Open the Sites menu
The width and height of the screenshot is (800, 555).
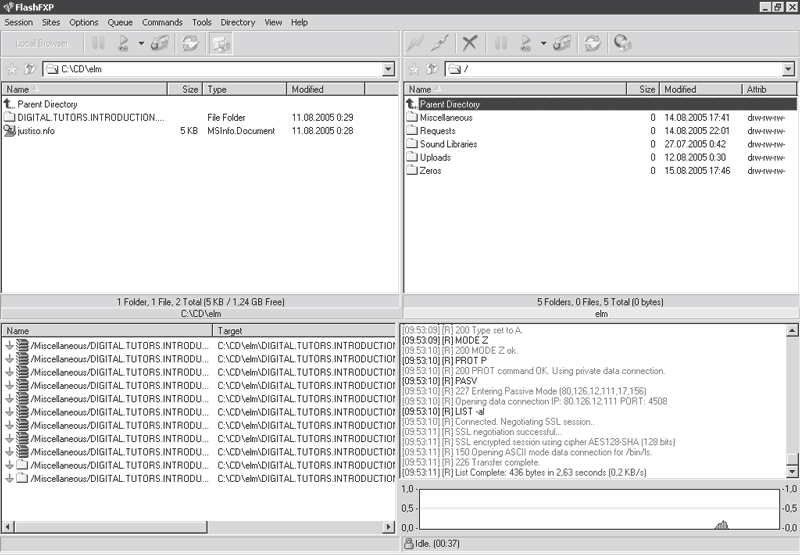pyautogui.click(x=51, y=22)
